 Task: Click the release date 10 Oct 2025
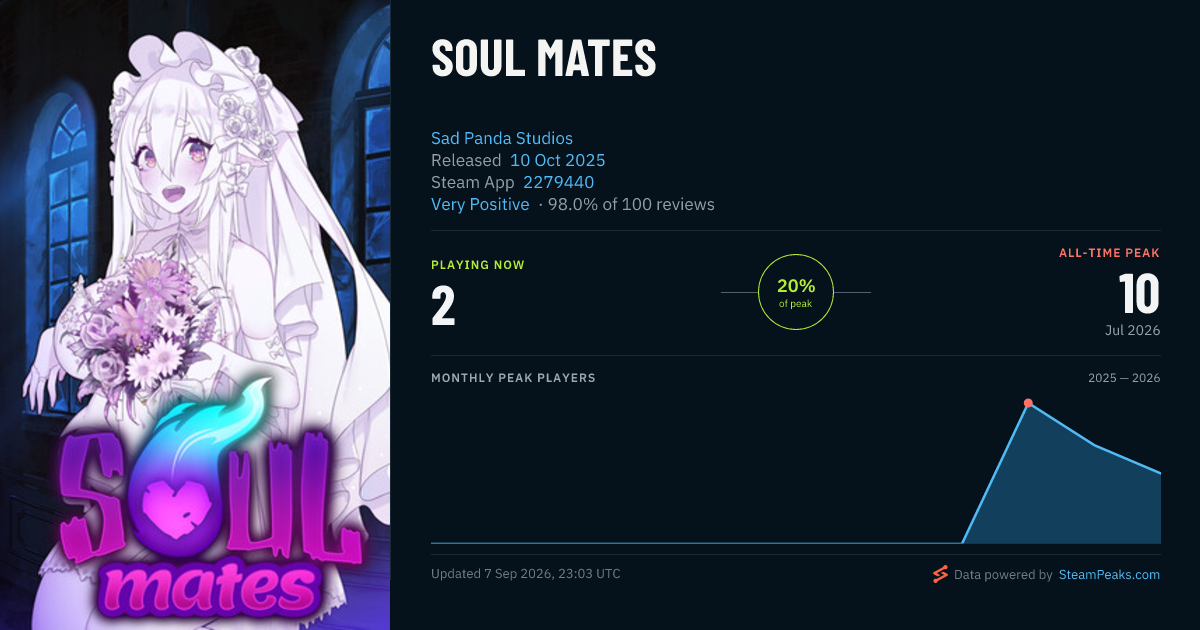point(558,160)
